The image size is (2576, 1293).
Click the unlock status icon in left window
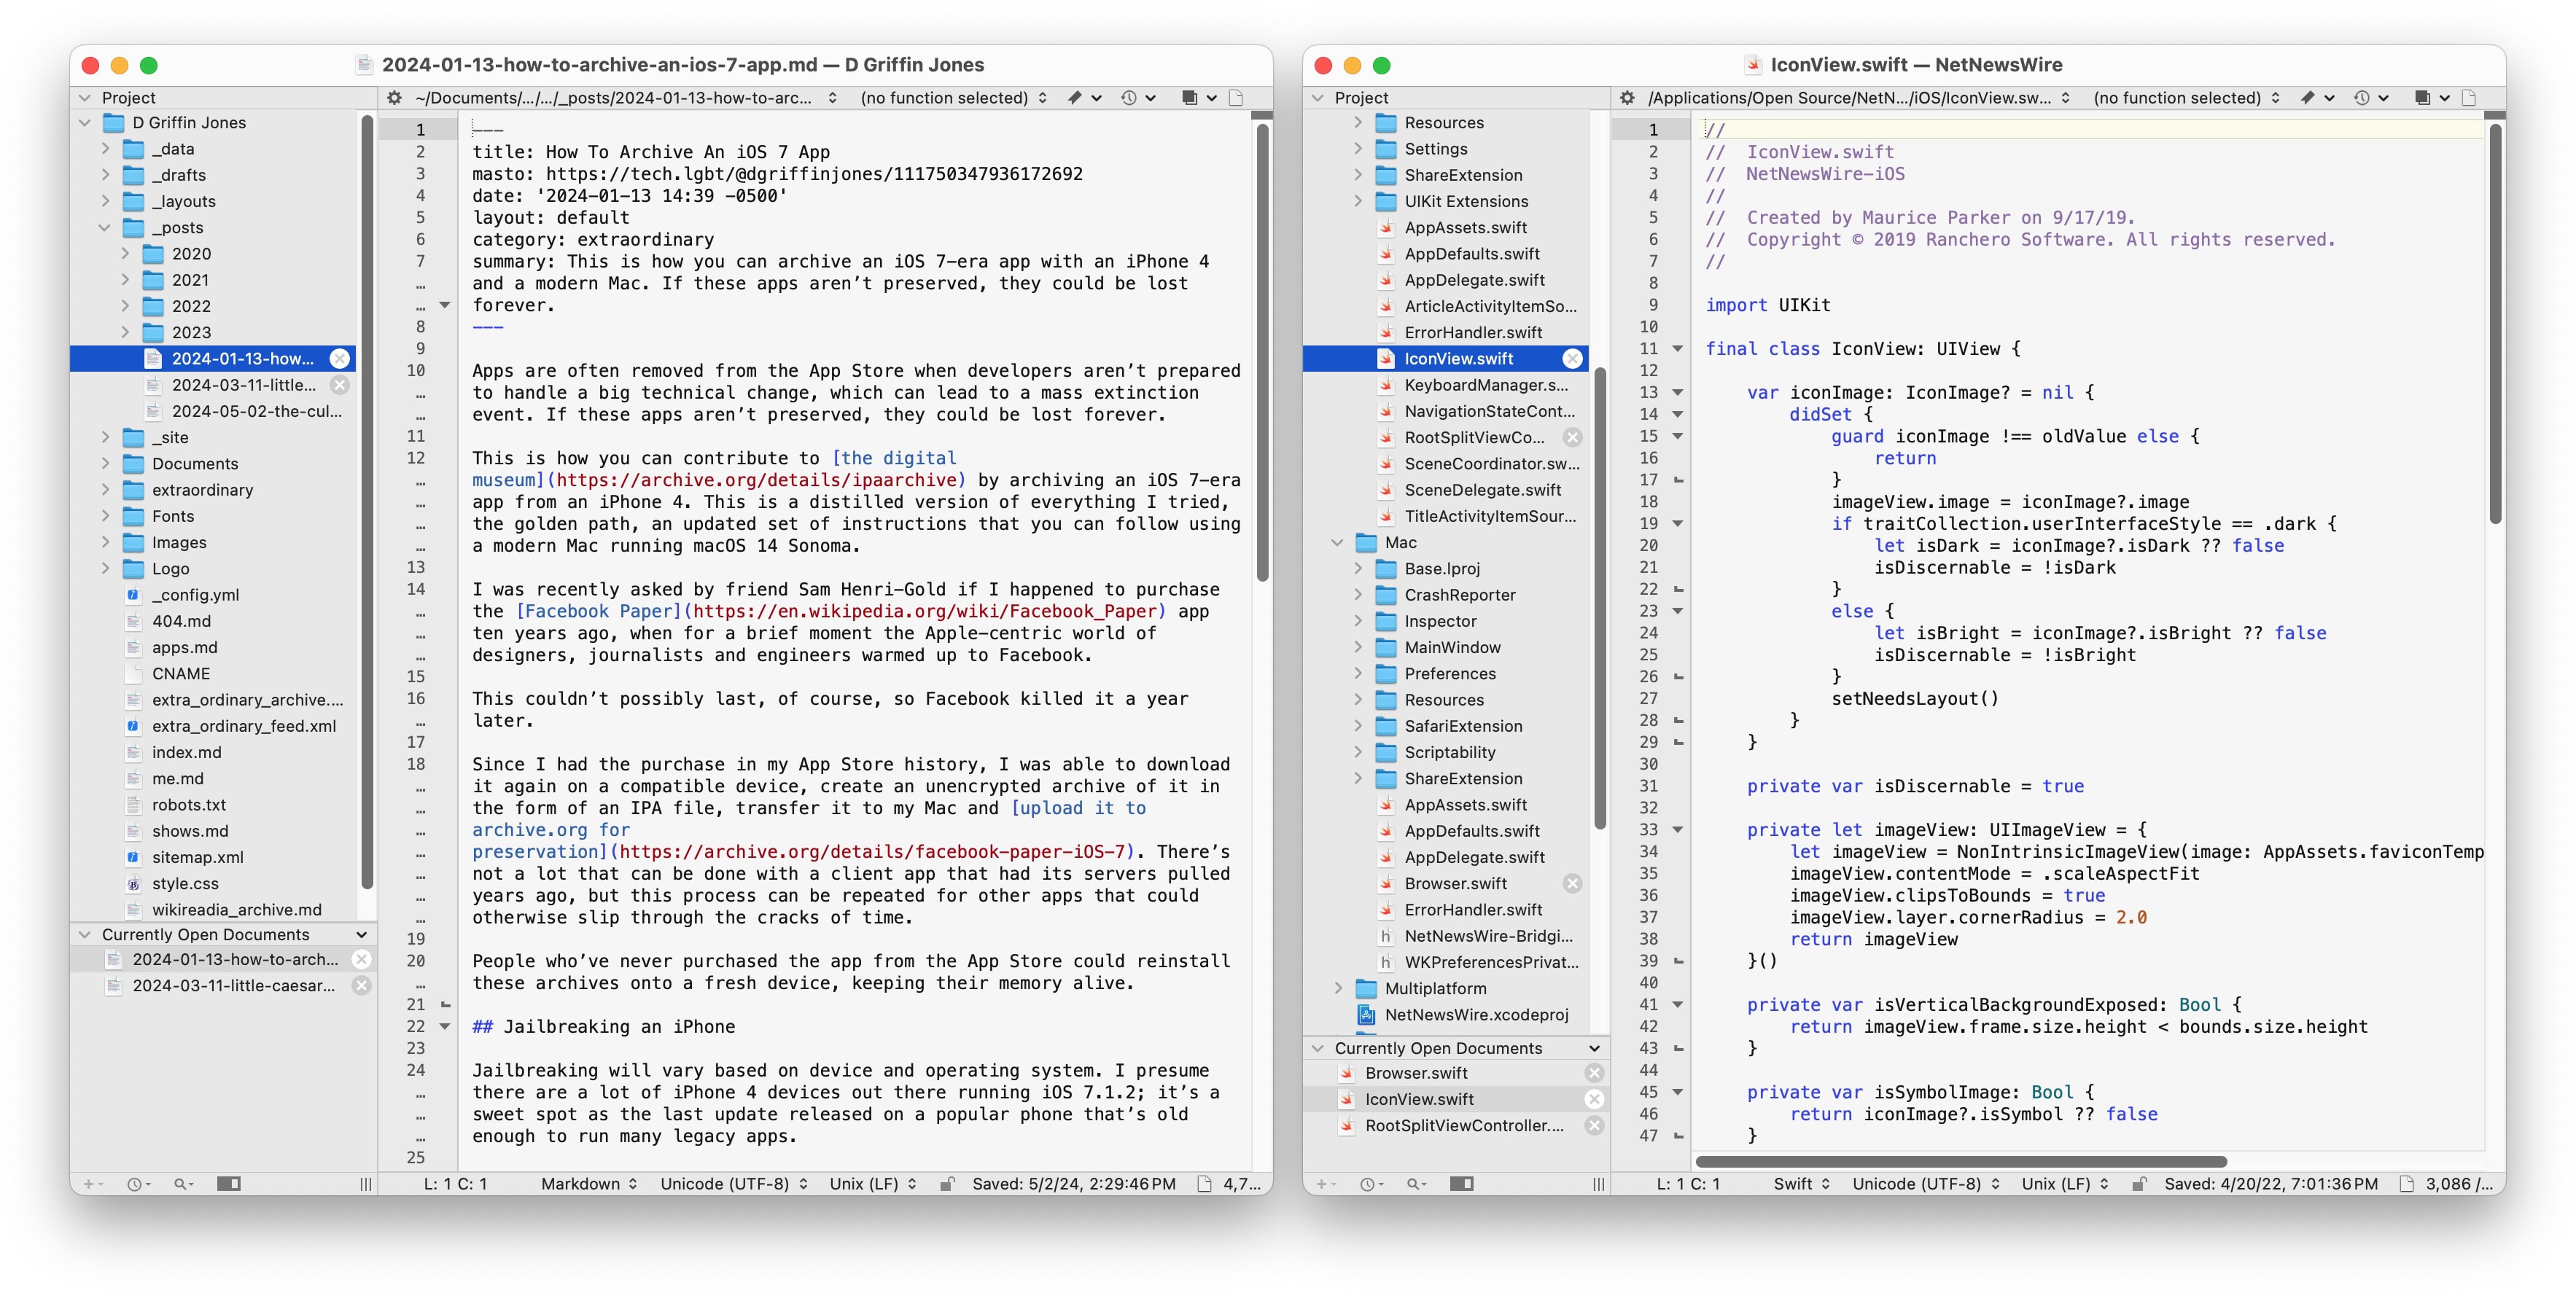(946, 1183)
